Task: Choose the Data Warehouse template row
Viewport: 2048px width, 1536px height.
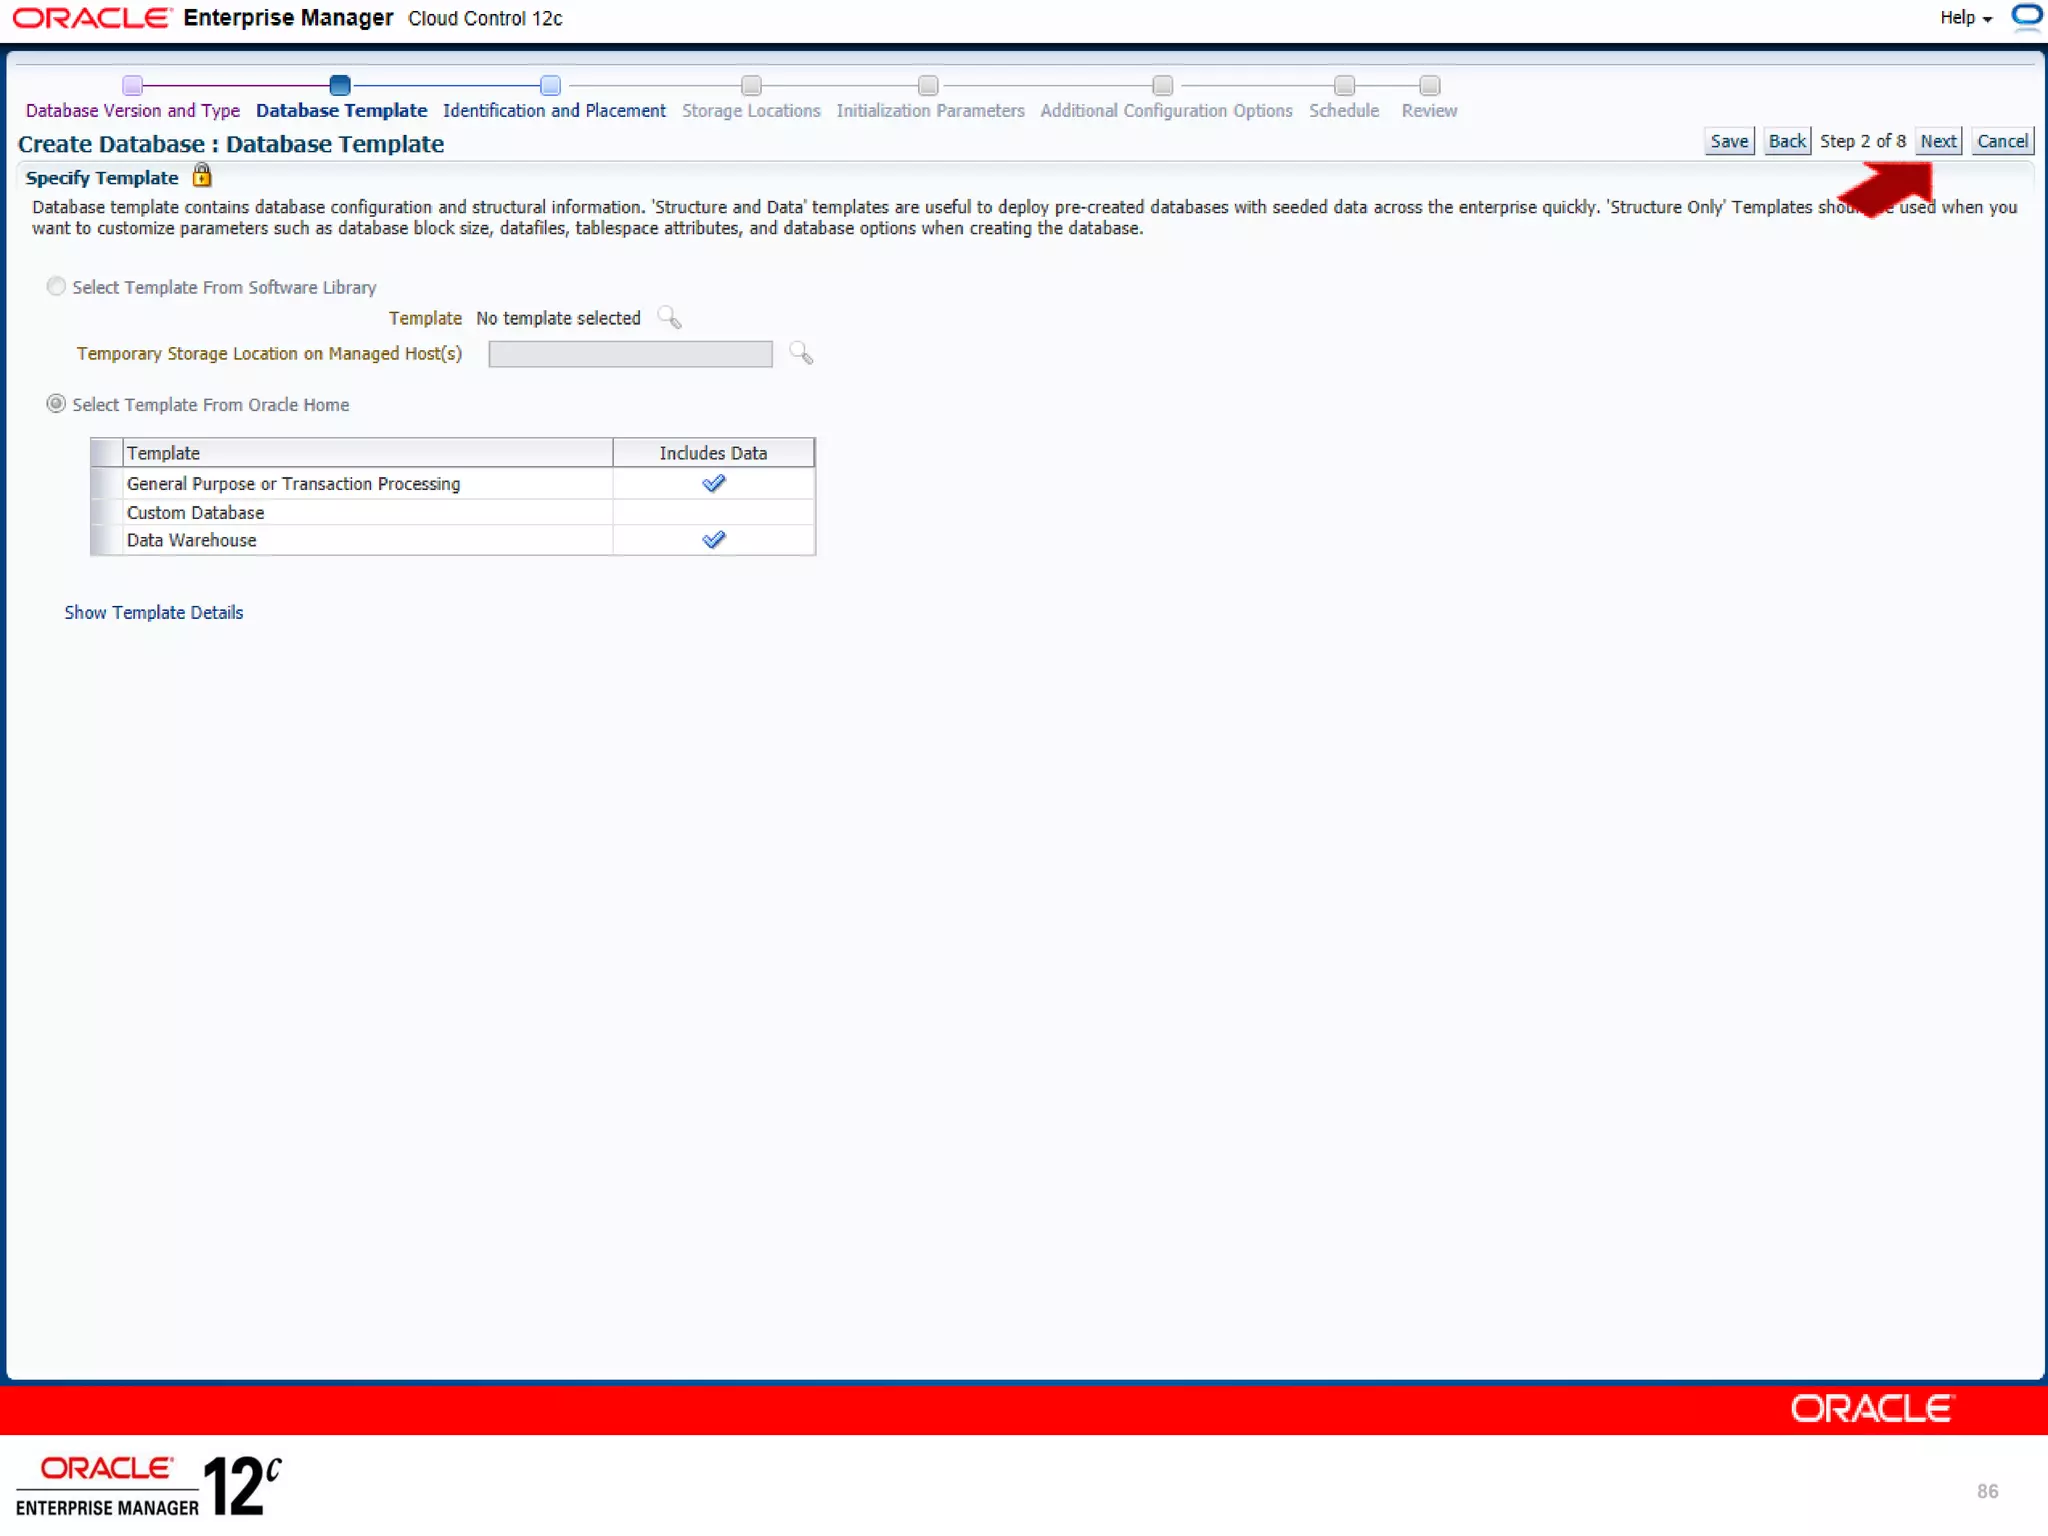Action: coord(191,540)
